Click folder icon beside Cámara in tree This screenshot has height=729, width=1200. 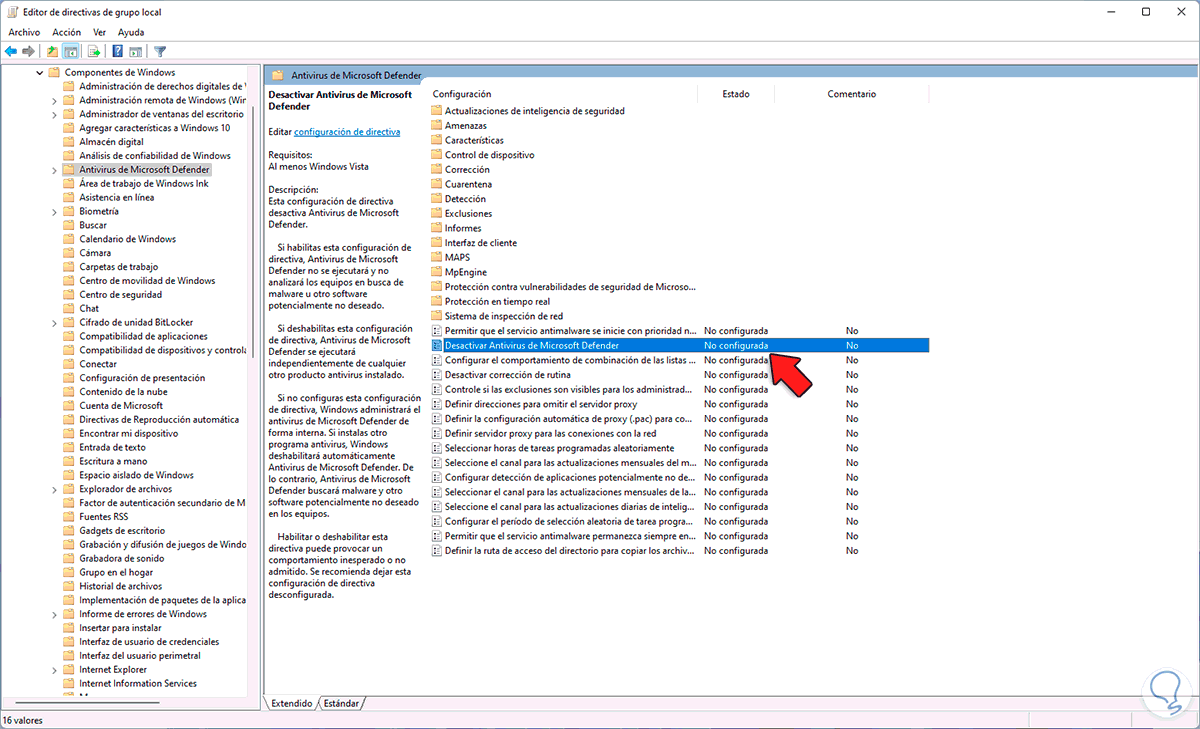[69, 253]
